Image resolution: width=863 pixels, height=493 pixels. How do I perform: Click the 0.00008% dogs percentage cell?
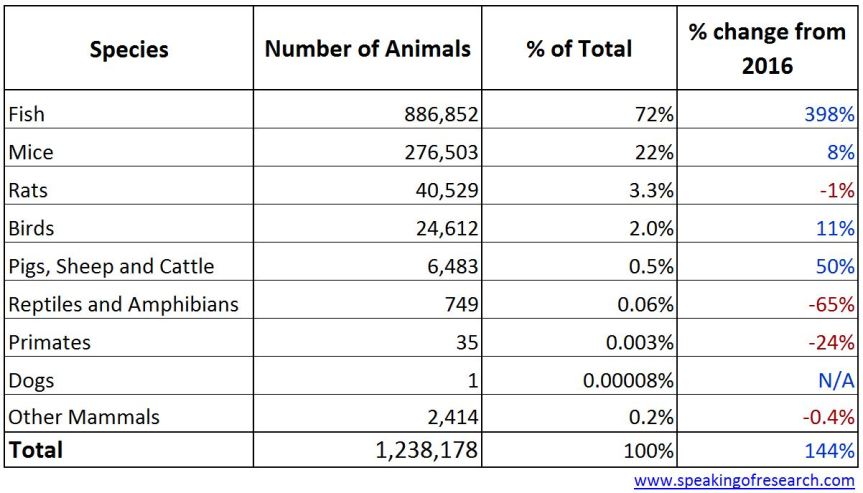point(626,380)
